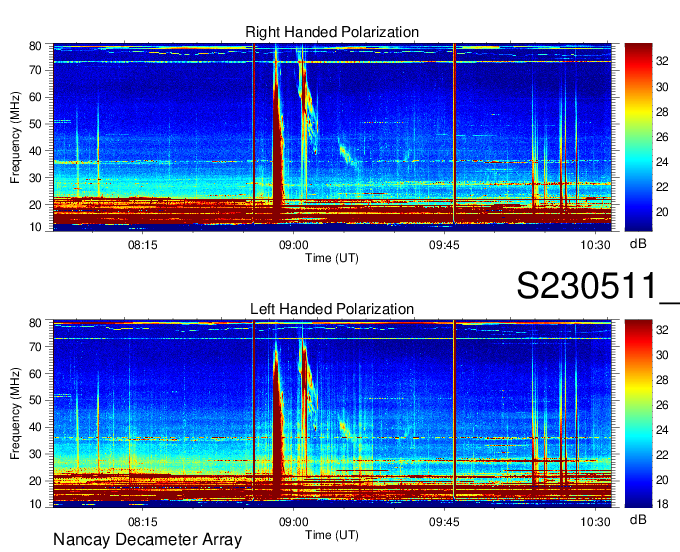
Task: Click the 22 dB tick on Right Handed colorbar
Action: (662, 187)
